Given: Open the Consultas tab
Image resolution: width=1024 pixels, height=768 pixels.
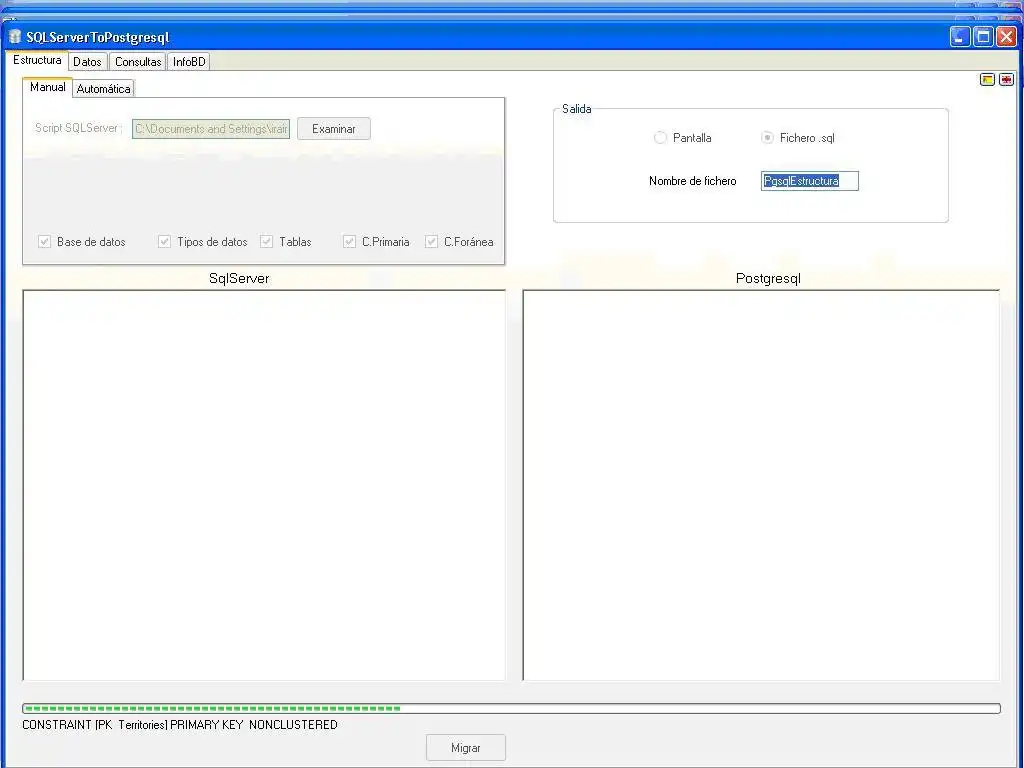Looking at the screenshot, I should click(138, 61).
